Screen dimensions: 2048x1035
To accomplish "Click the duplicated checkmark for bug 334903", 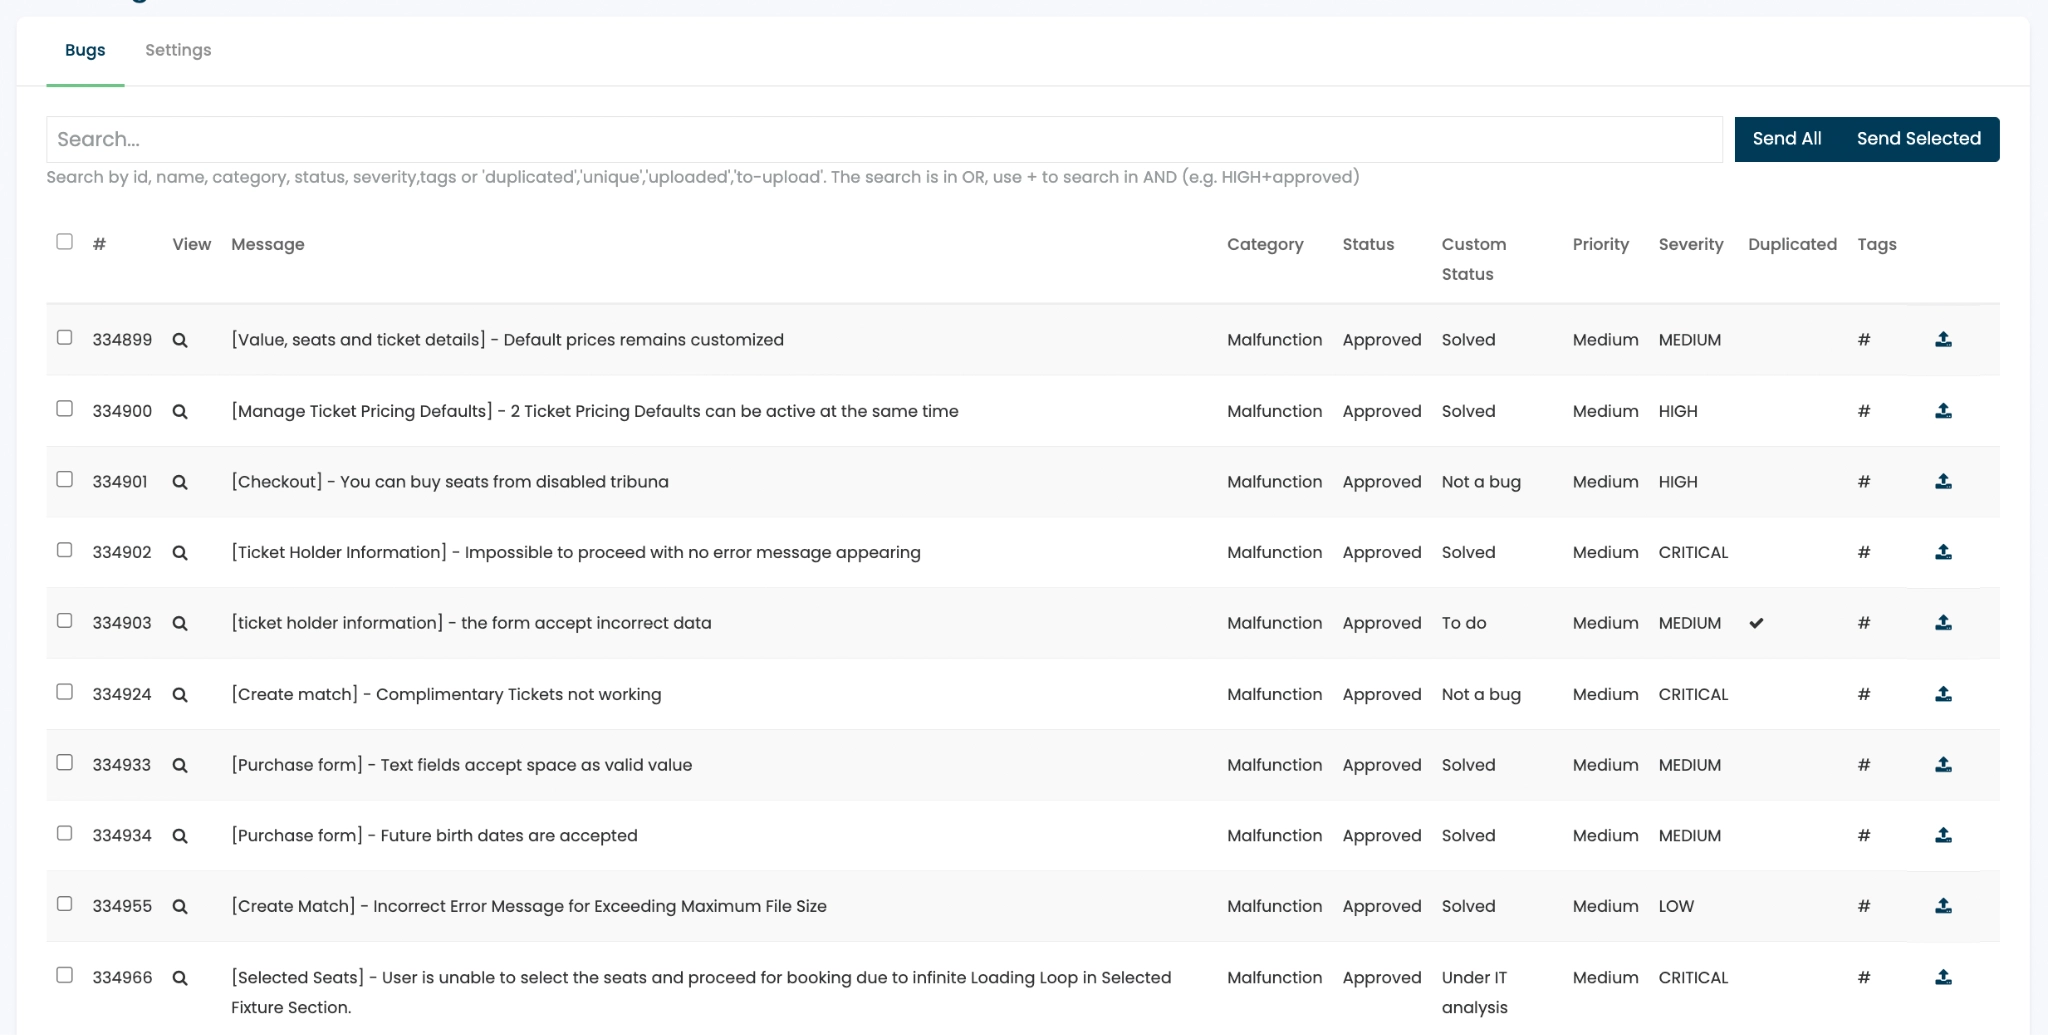I will pyautogui.click(x=1756, y=623).
